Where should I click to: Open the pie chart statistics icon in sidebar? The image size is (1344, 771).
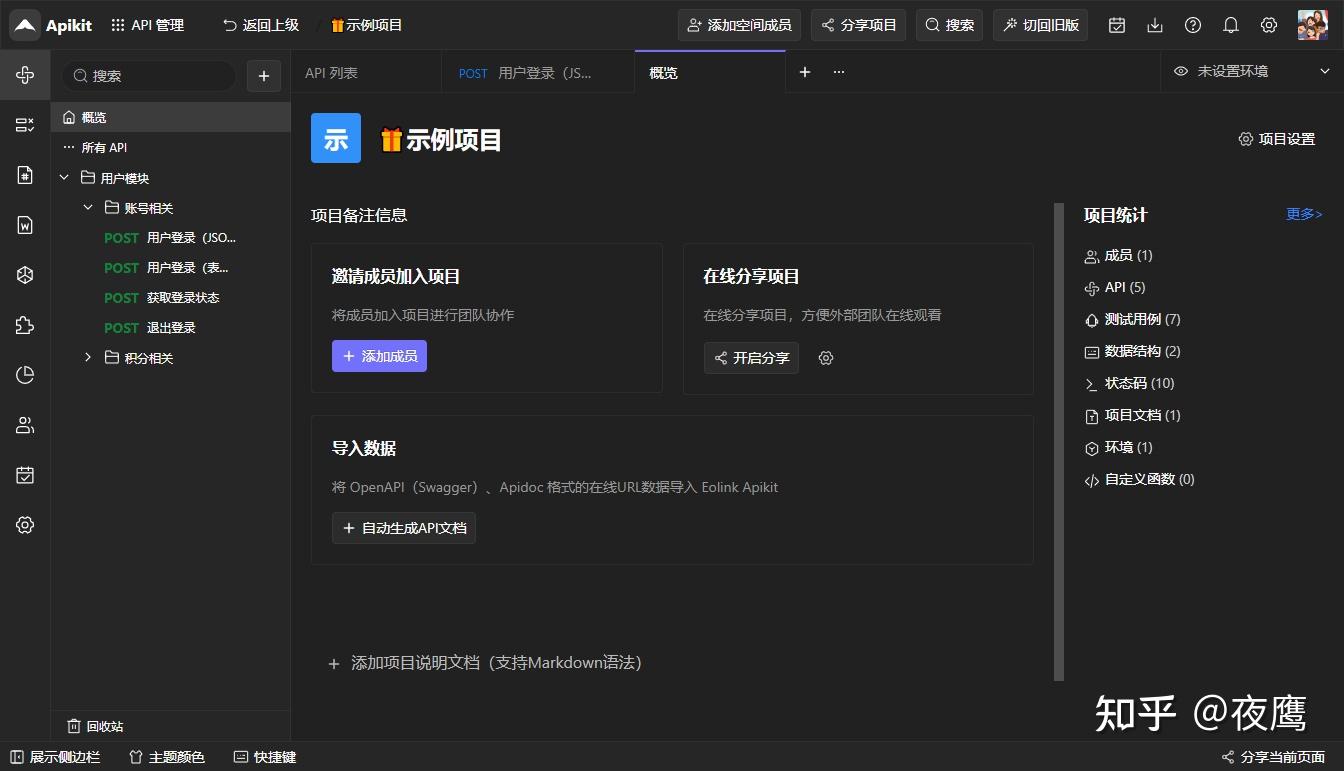pyautogui.click(x=25, y=374)
